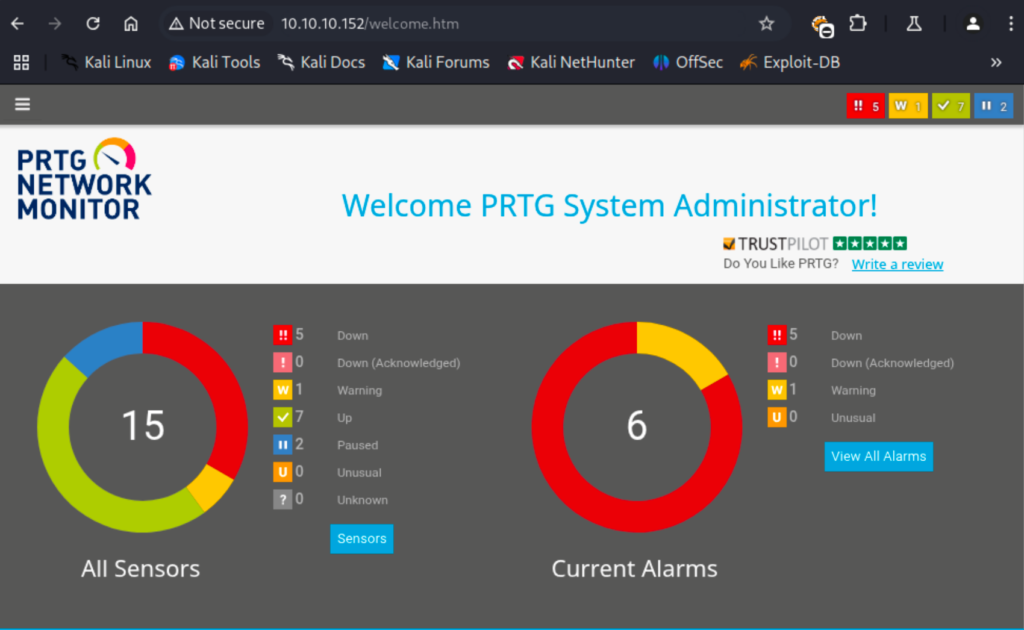This screenshot has width=1024, height=630.
Task: Open the Exploit-DB bookmark
Action: point(790,63)
